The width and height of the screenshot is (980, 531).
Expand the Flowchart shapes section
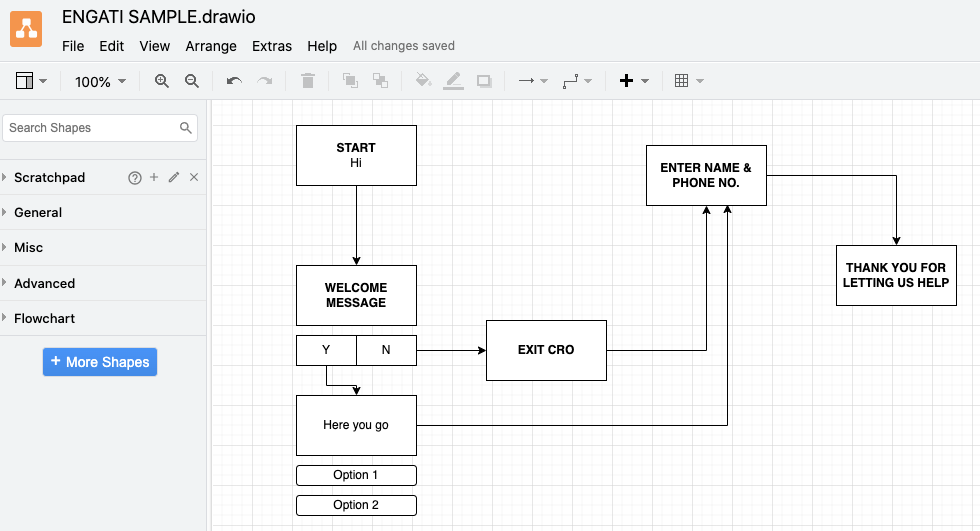click(x=44, y=318)
